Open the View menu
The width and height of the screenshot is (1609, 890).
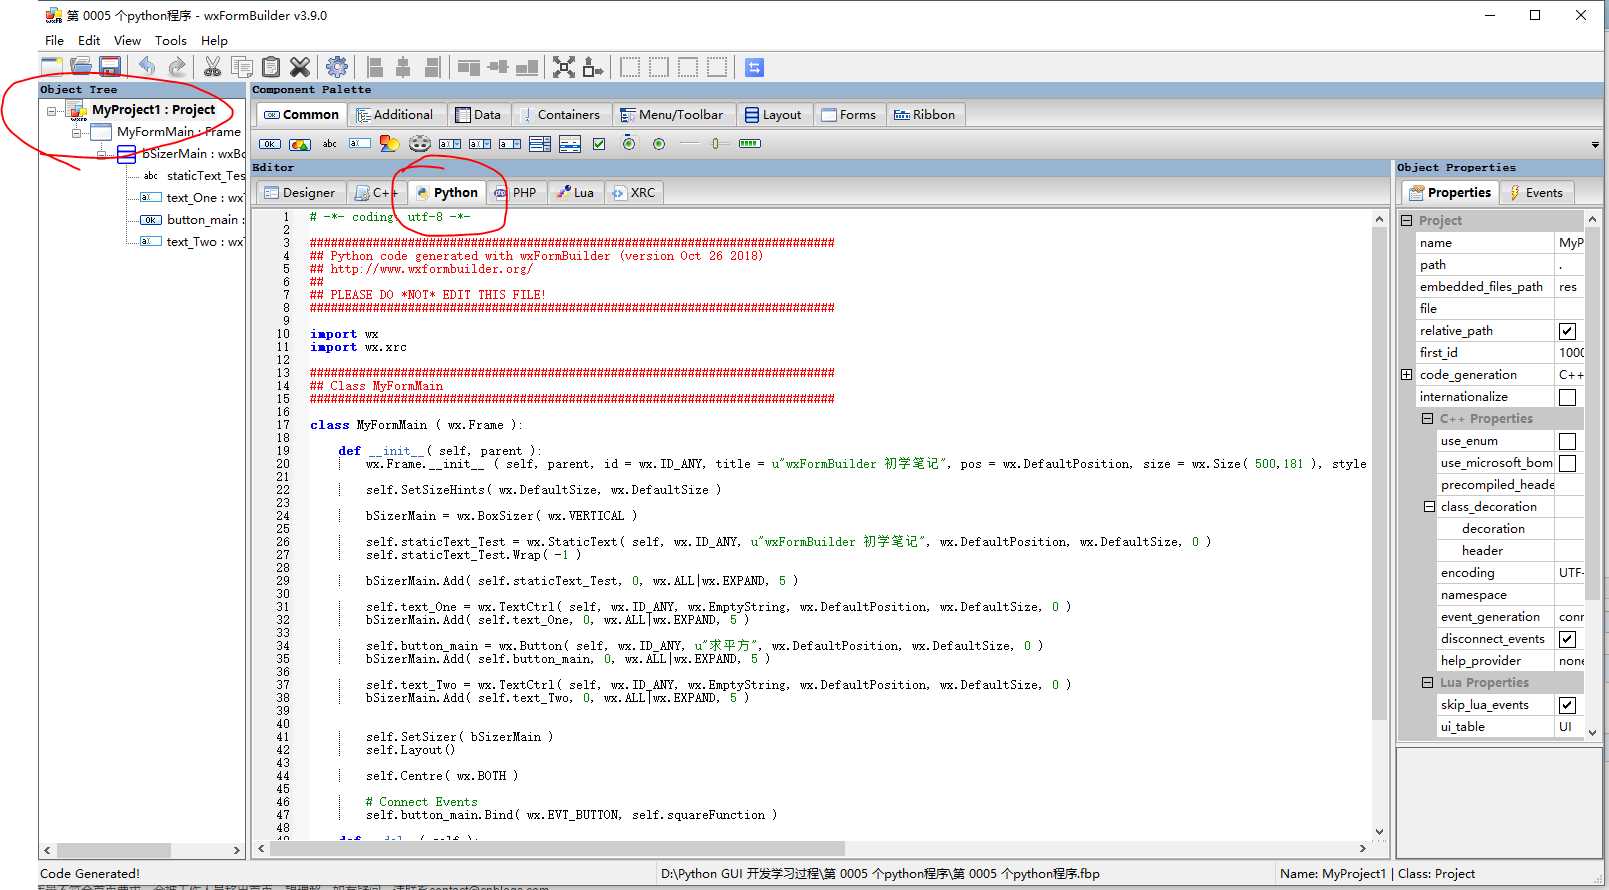point(127,40)
